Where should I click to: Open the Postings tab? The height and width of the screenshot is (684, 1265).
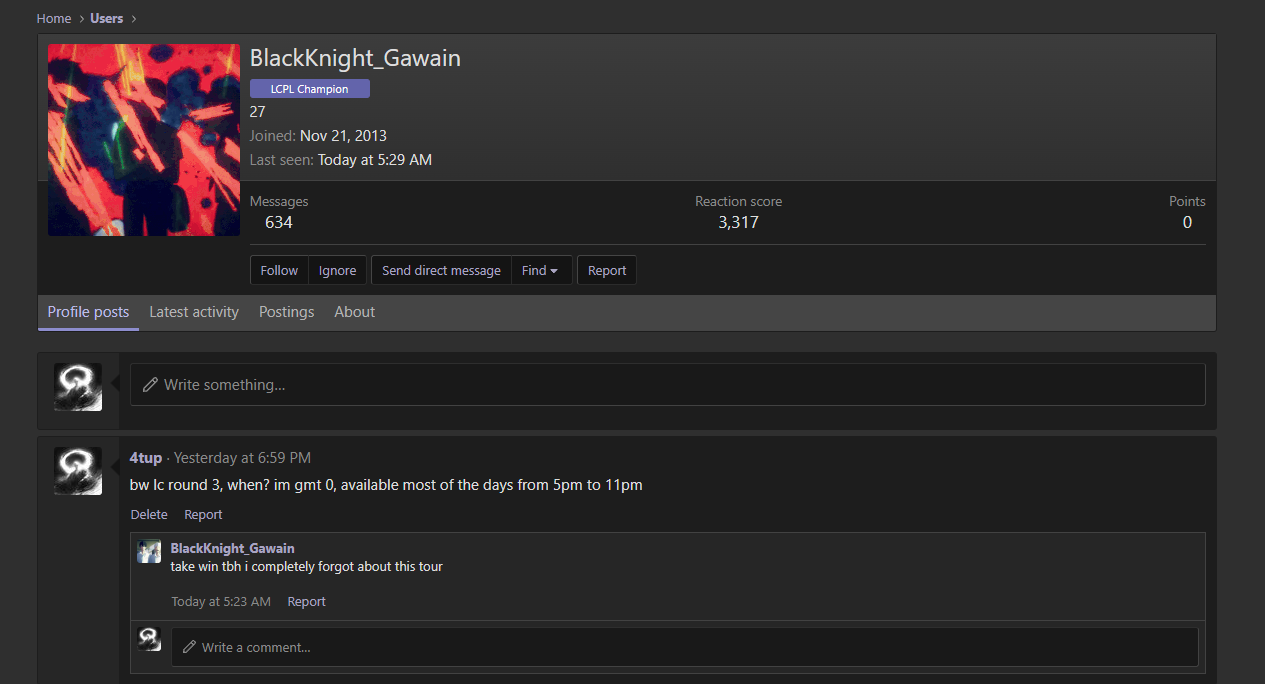287,312
